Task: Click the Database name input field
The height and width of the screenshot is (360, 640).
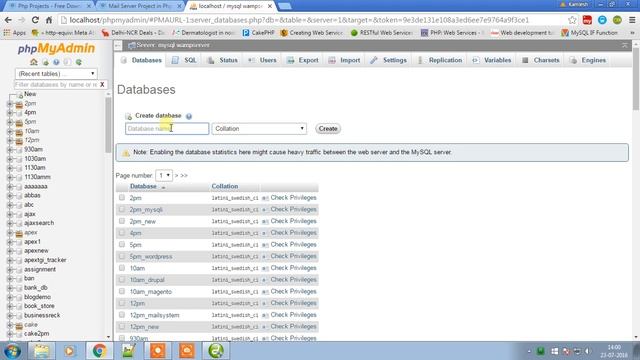Action: click(x=167, y=129)
